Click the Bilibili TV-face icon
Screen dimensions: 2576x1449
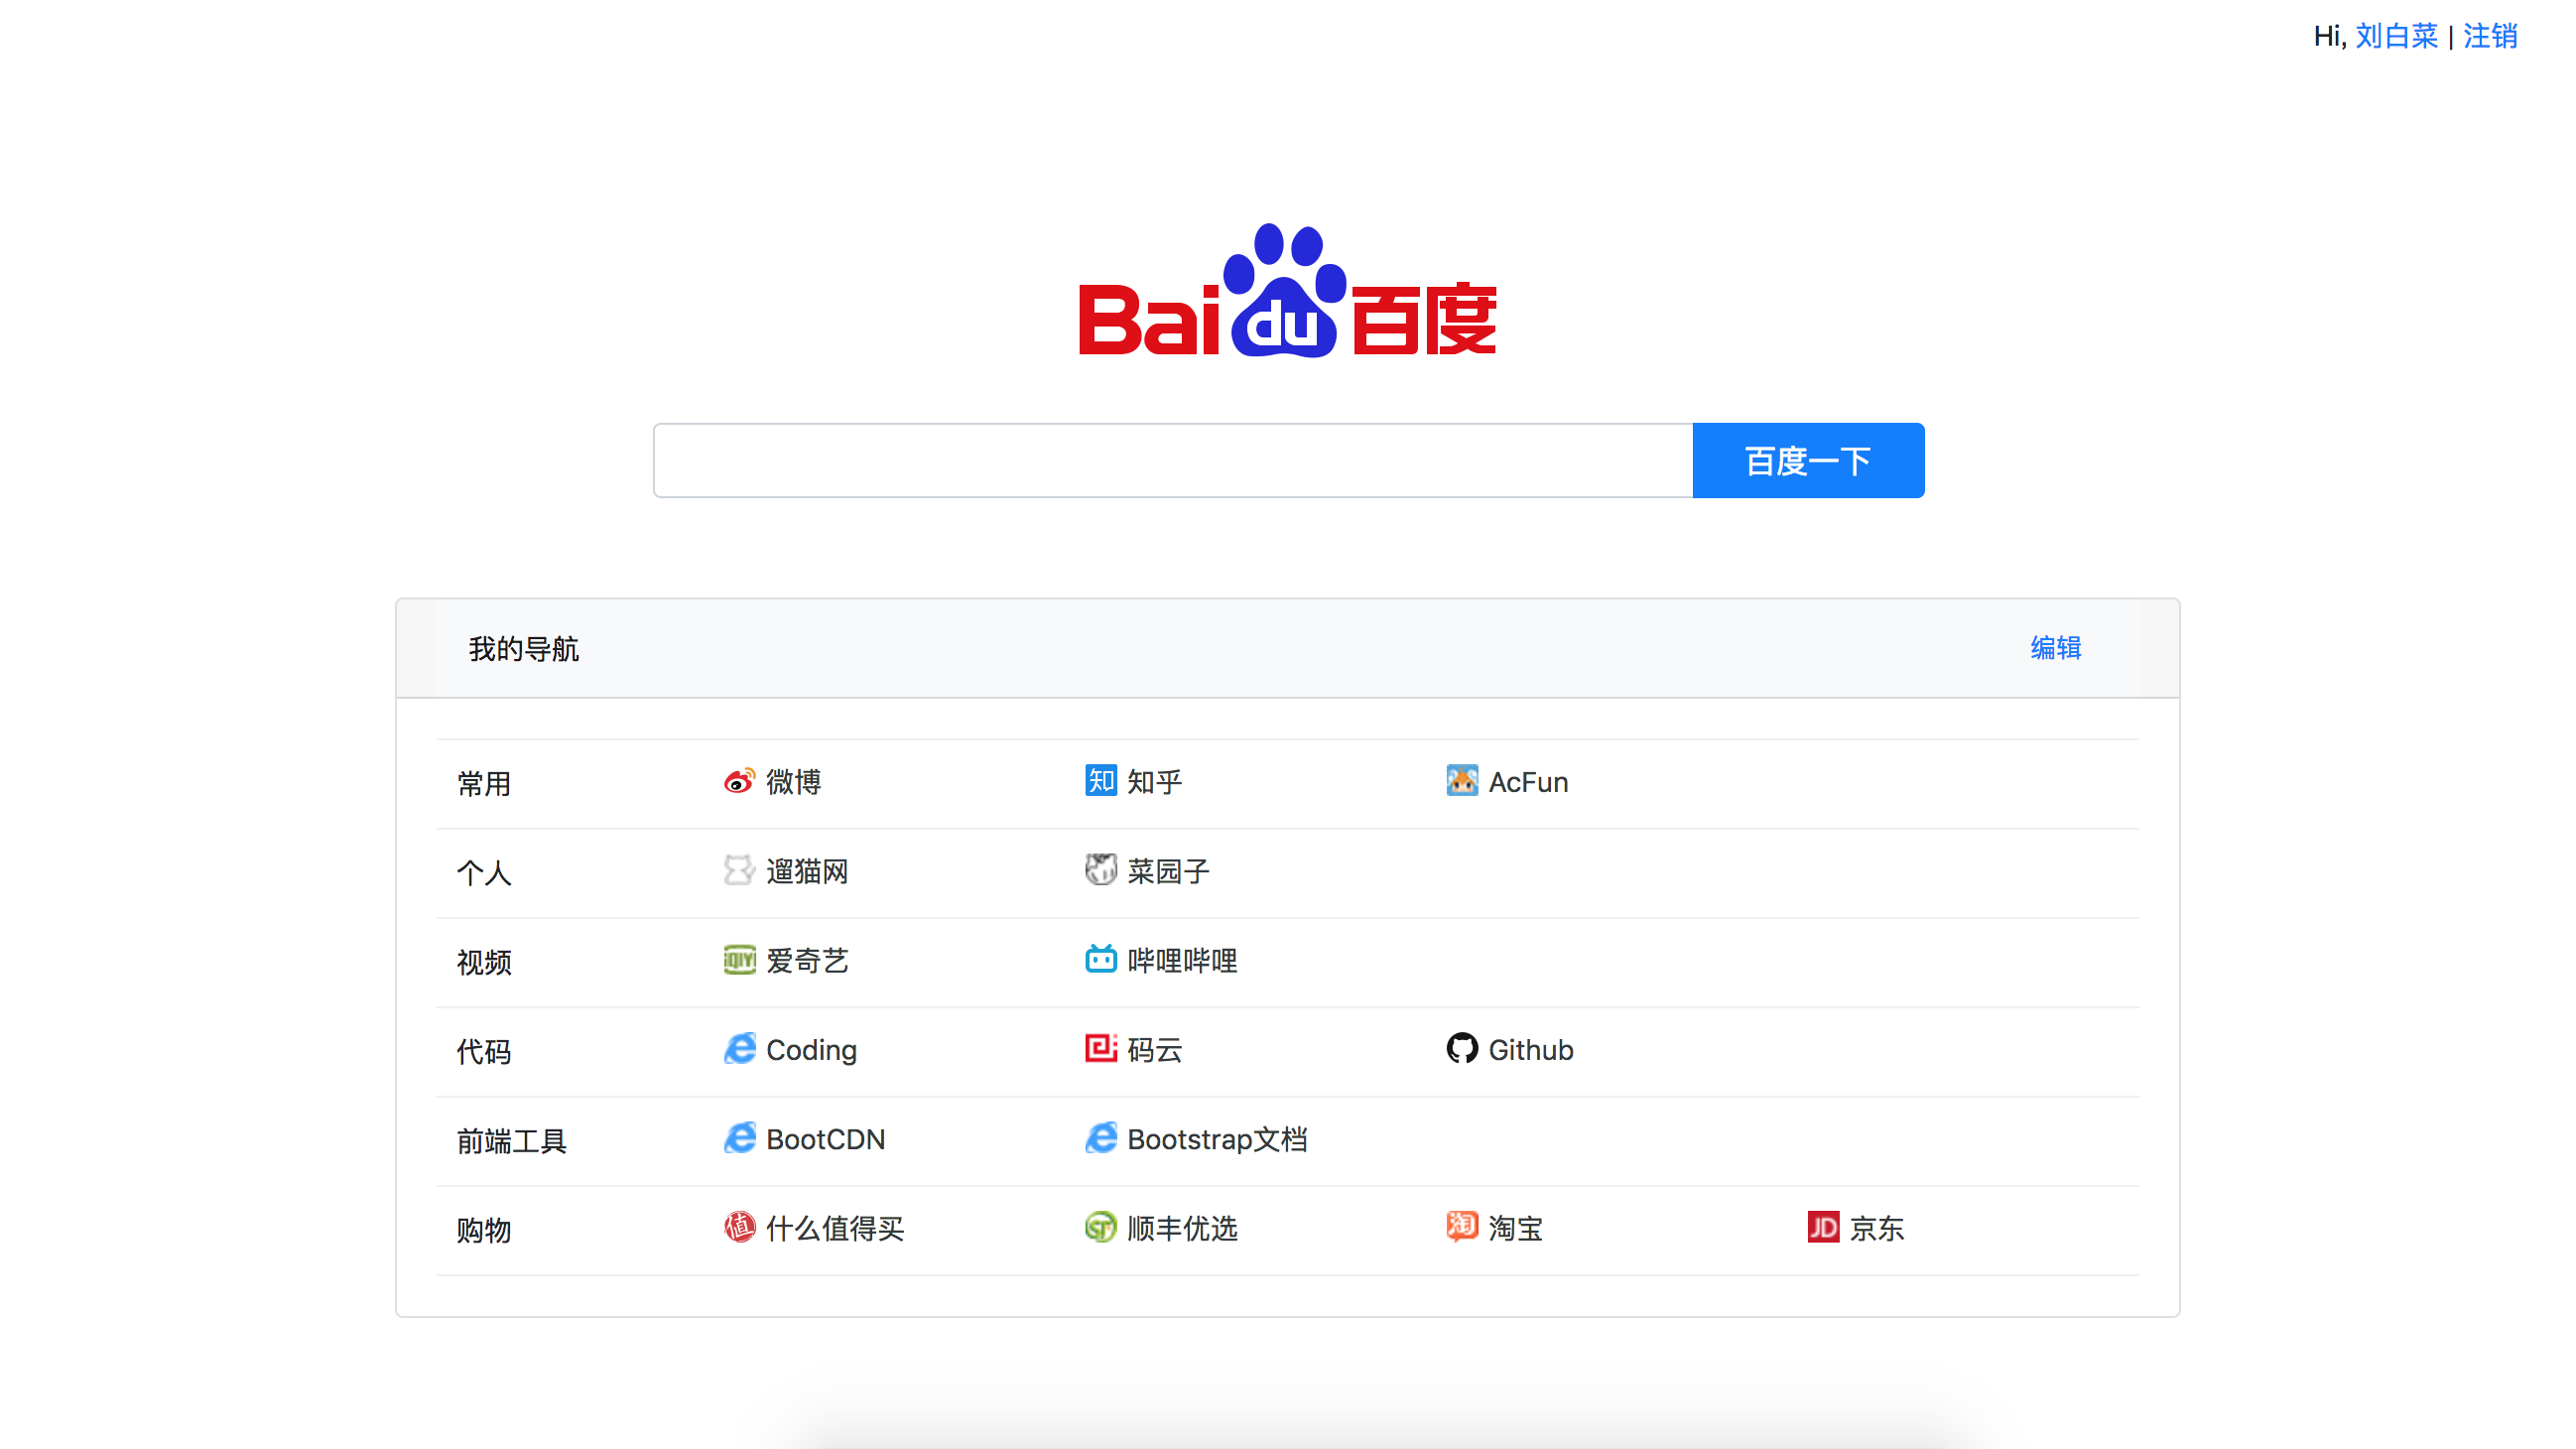pyautogui.click(x=1100, y=960)
